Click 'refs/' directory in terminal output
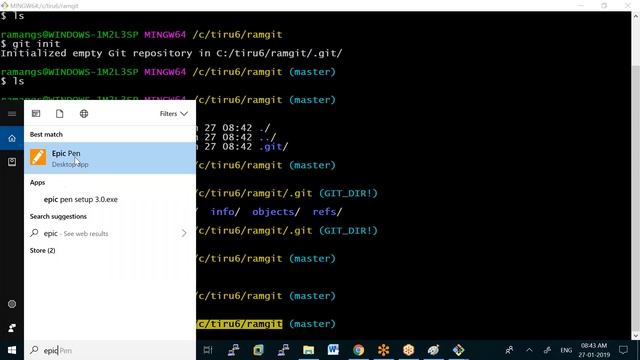The image size is (640, 360). point(327,212)
